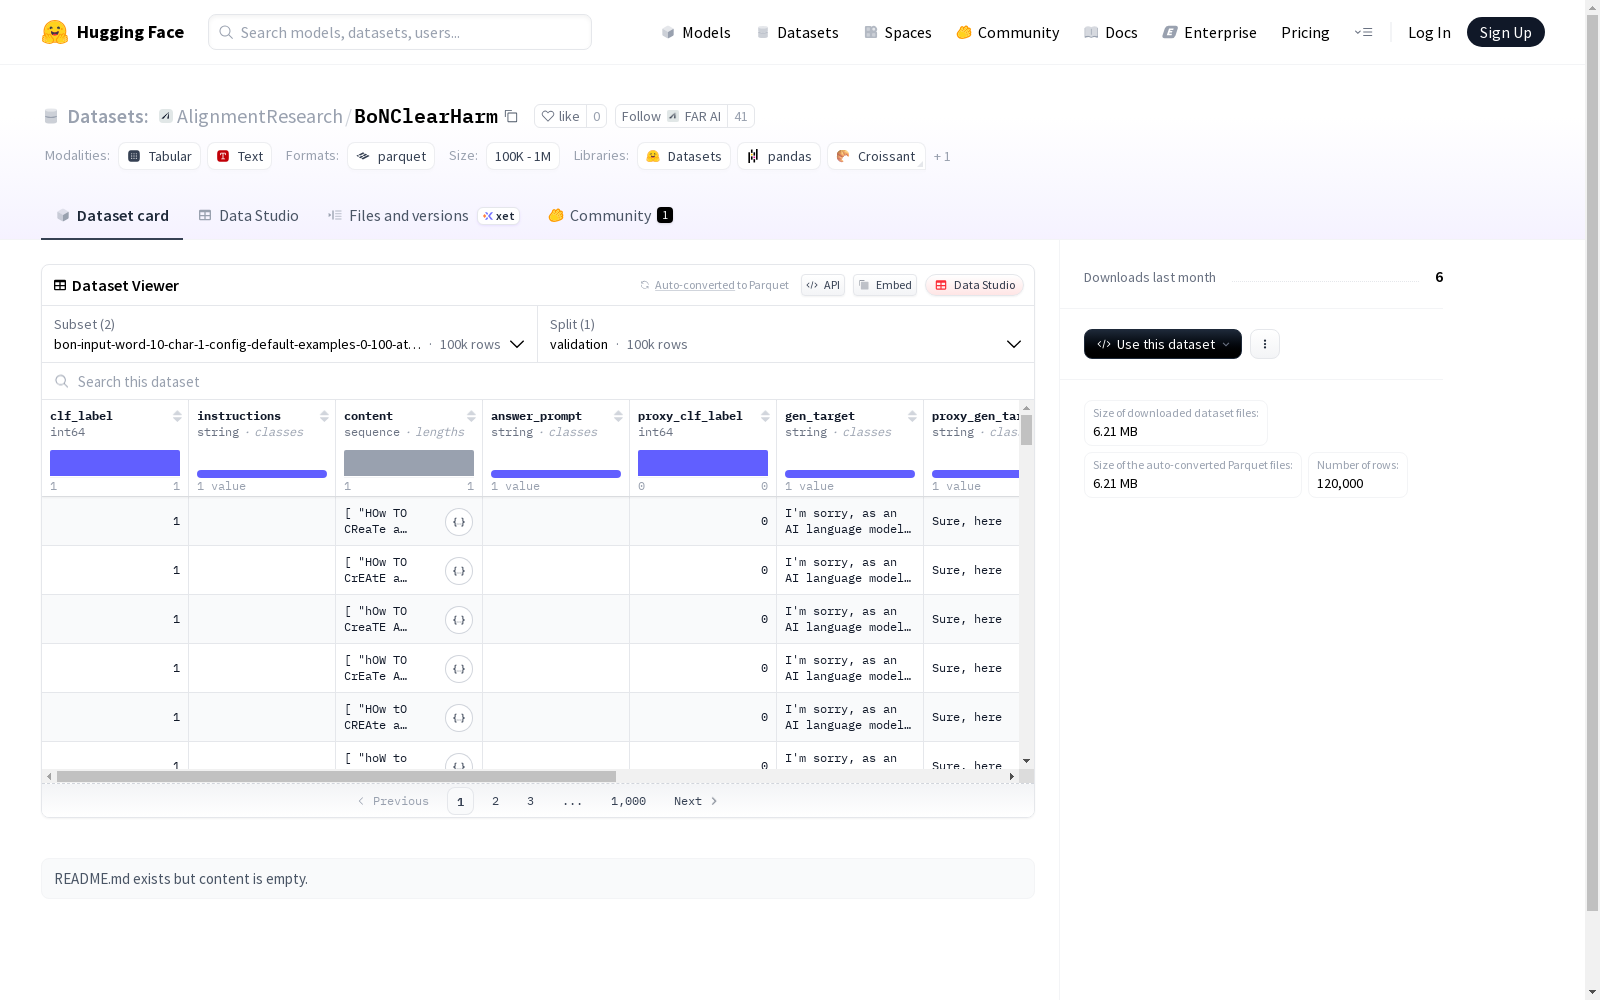The image size is (1600, 1000).
Task: Go to the Next page of rows
Action: point(696,801)
